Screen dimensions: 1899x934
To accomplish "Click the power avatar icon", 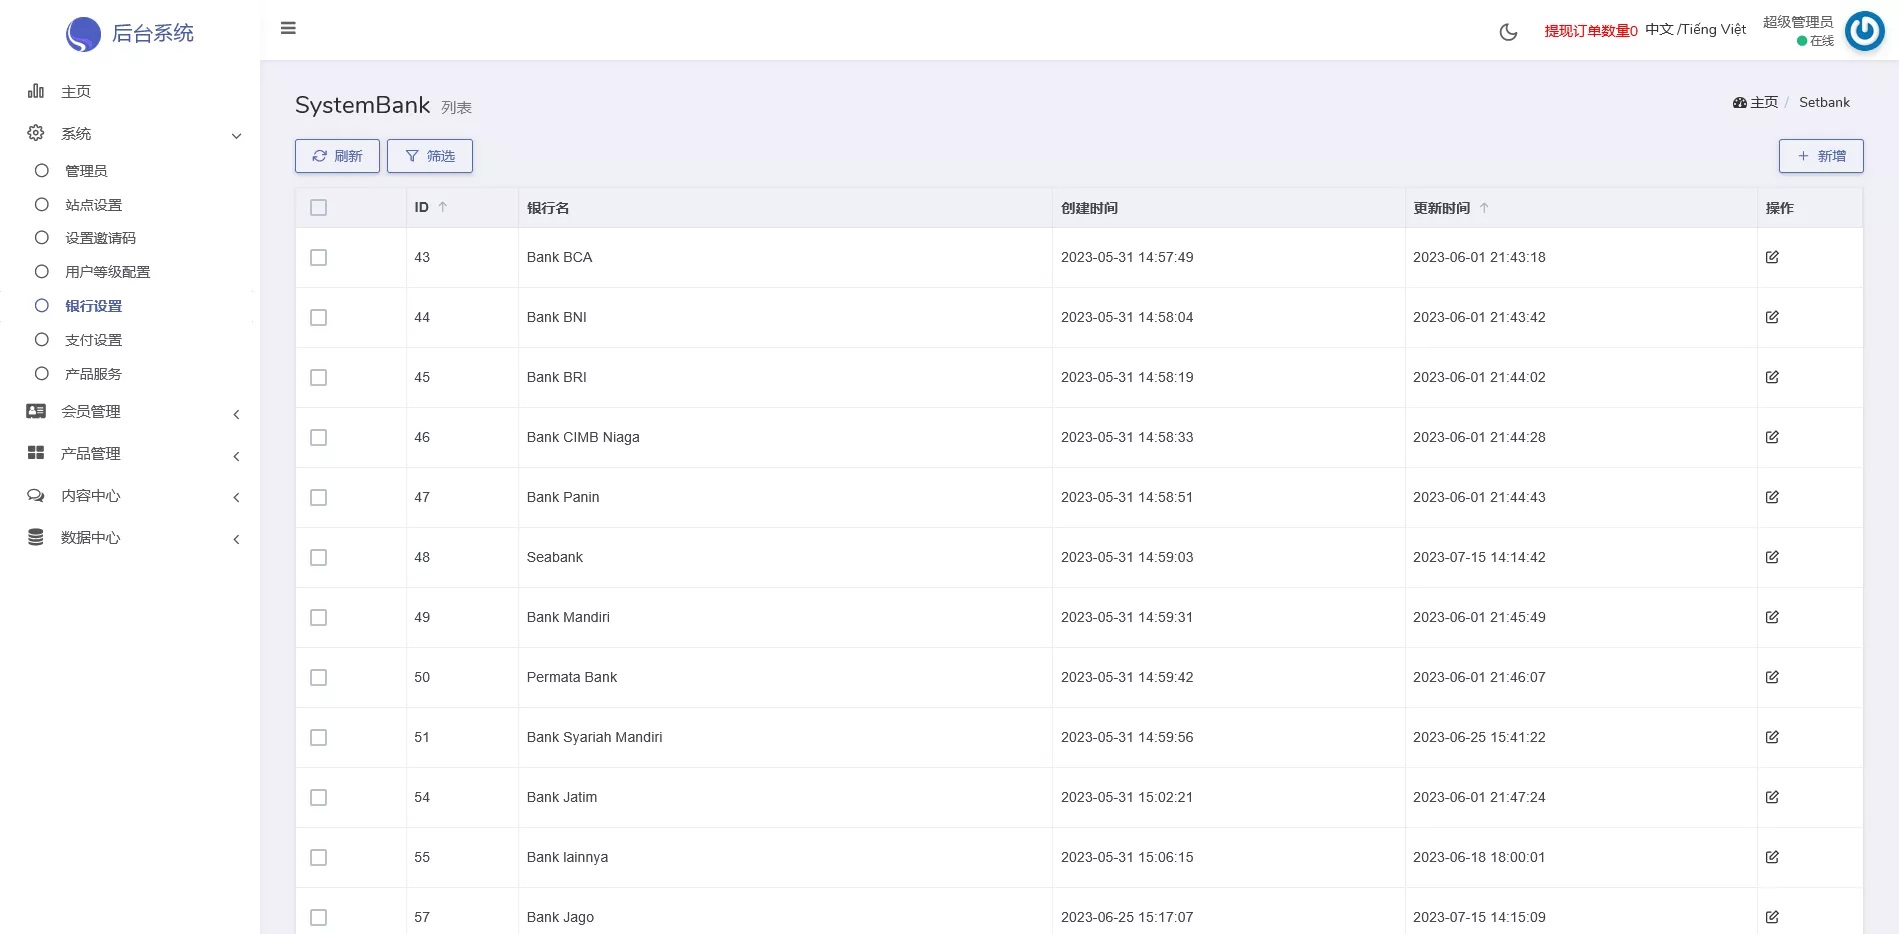I will point(1864,31).
